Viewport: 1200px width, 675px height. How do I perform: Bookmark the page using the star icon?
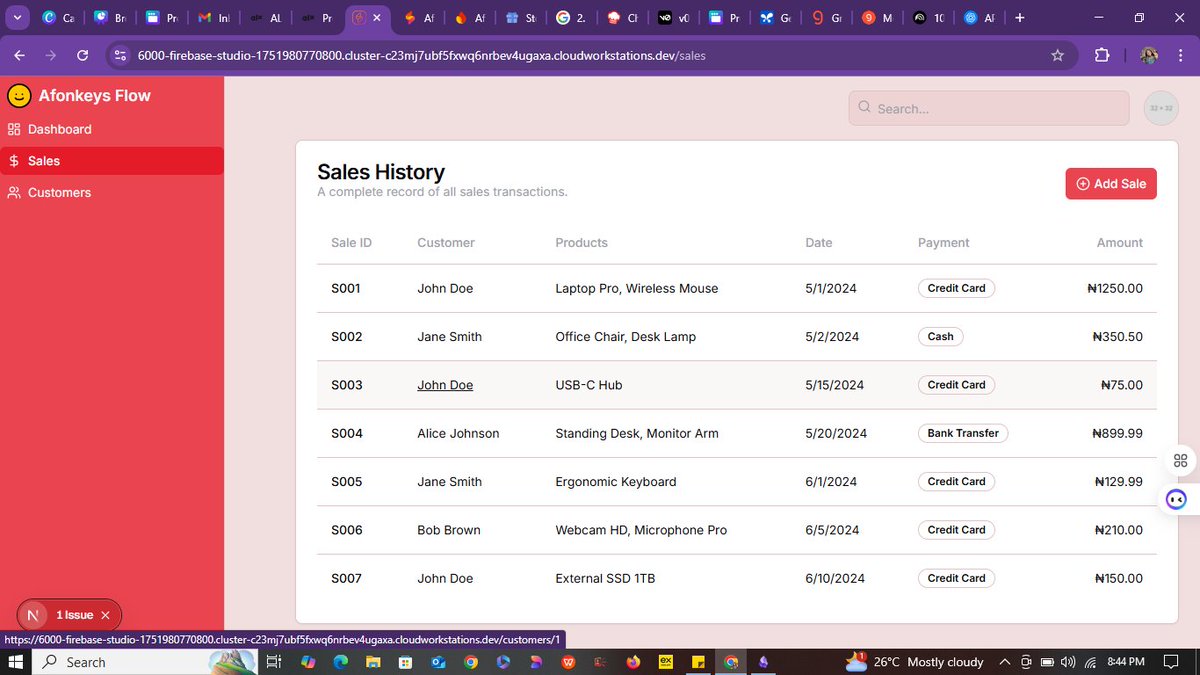pyautogui.click(x=1057, y=55)
